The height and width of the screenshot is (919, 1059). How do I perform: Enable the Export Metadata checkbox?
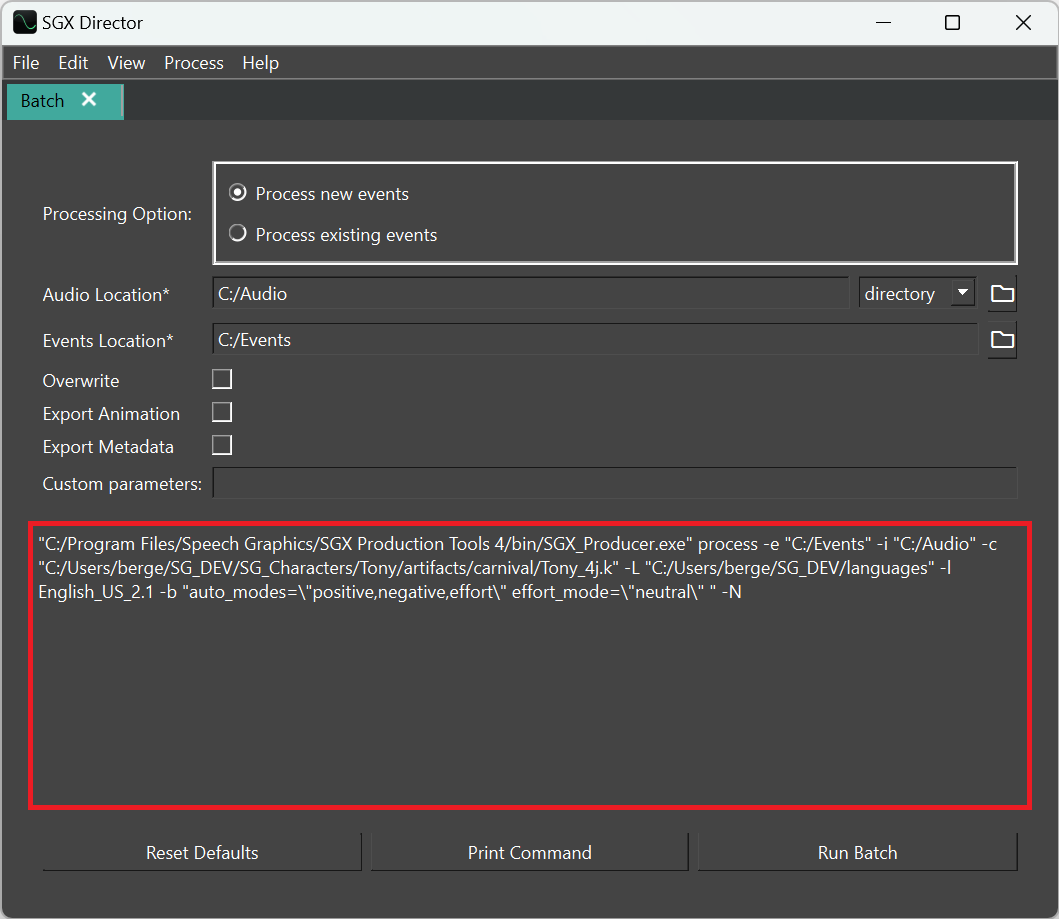(221, 444)
